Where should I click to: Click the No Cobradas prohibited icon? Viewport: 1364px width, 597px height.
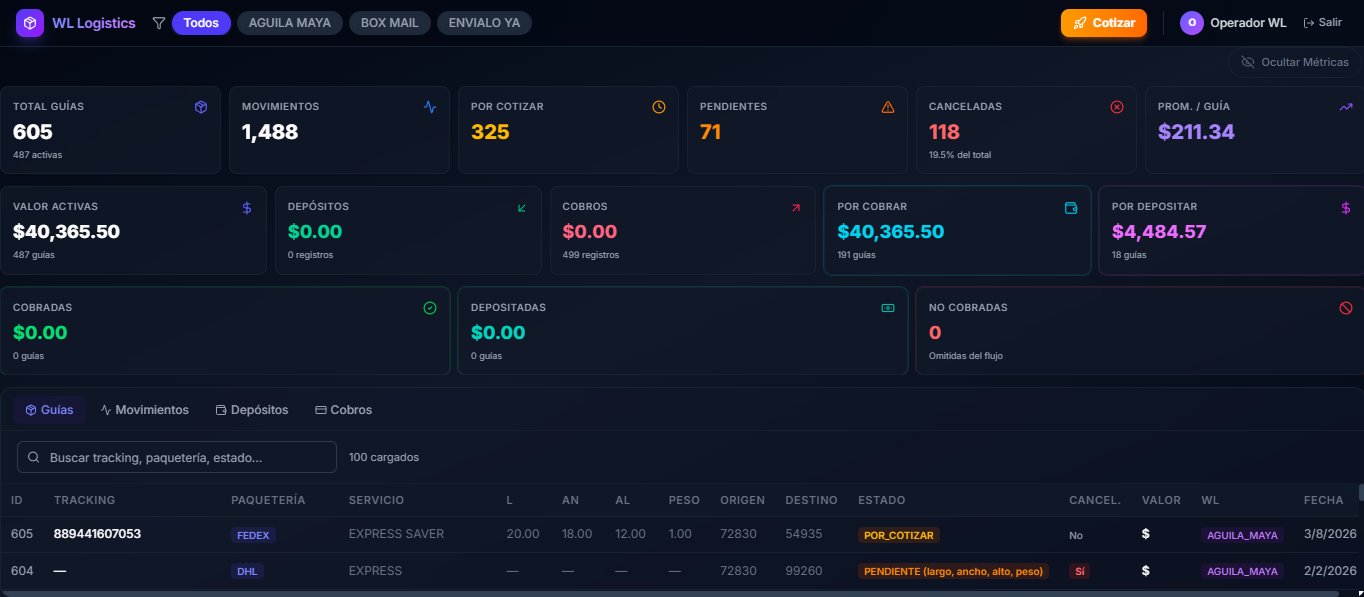tap(1345, 308)
